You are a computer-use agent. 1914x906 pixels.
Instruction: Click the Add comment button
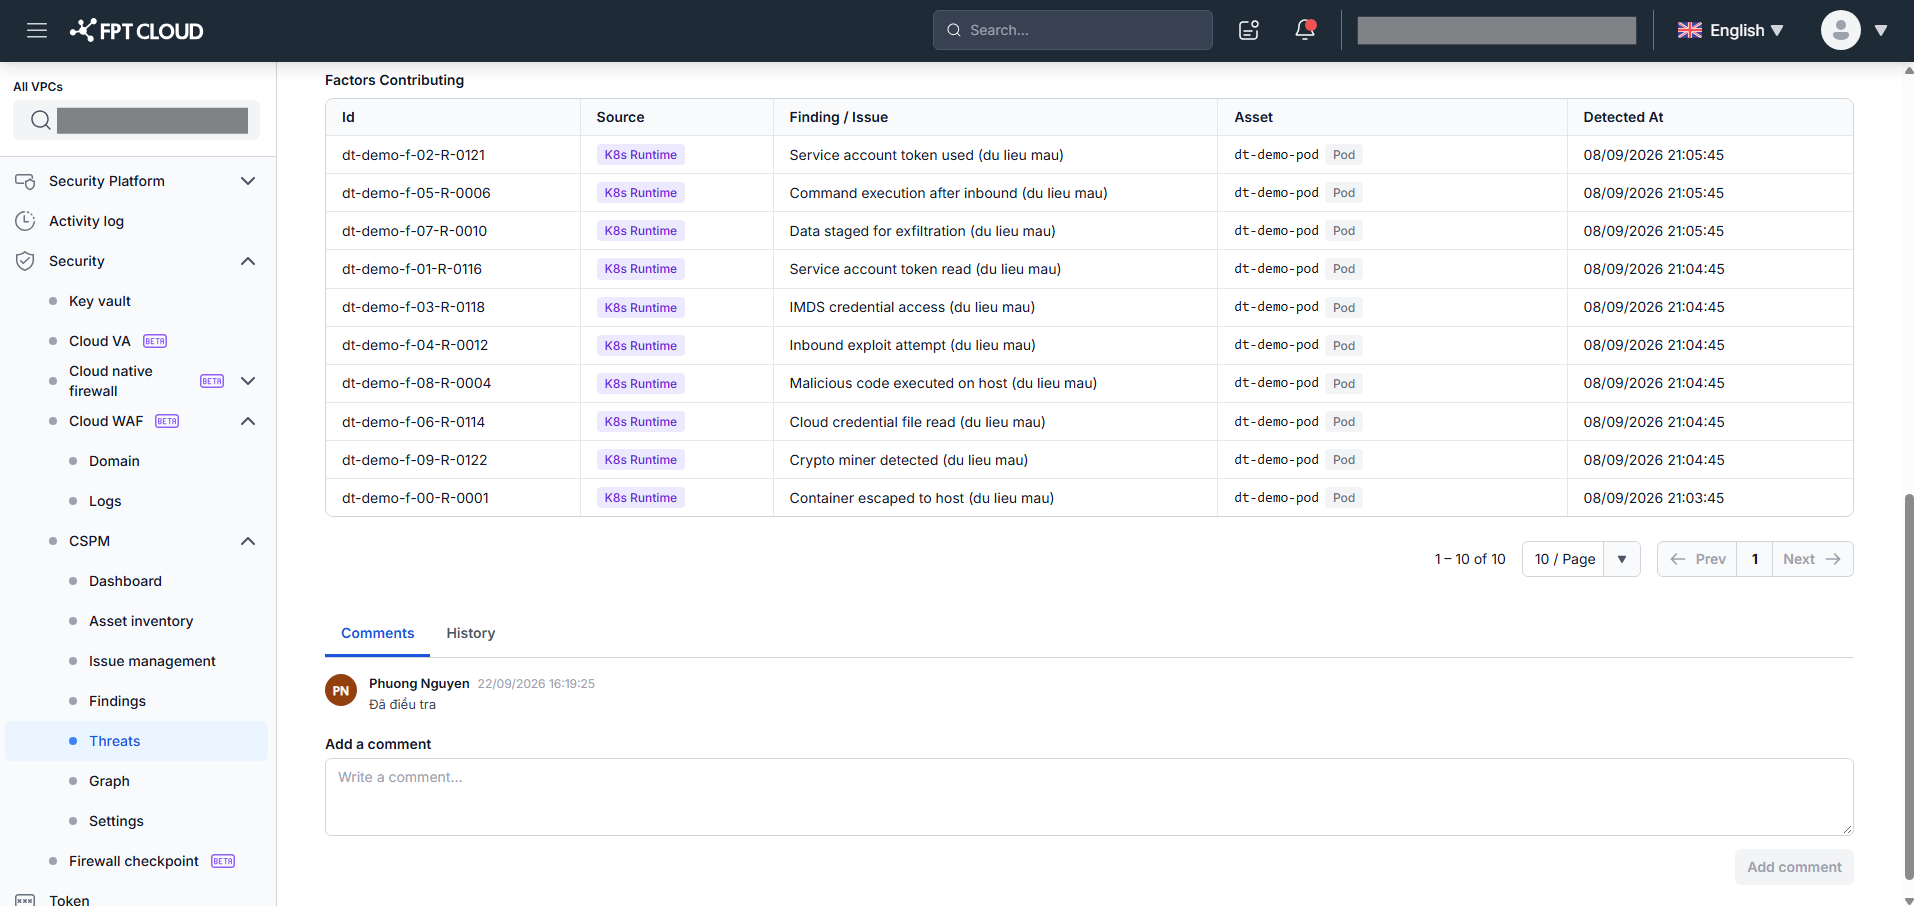(x=1794, y=867)
